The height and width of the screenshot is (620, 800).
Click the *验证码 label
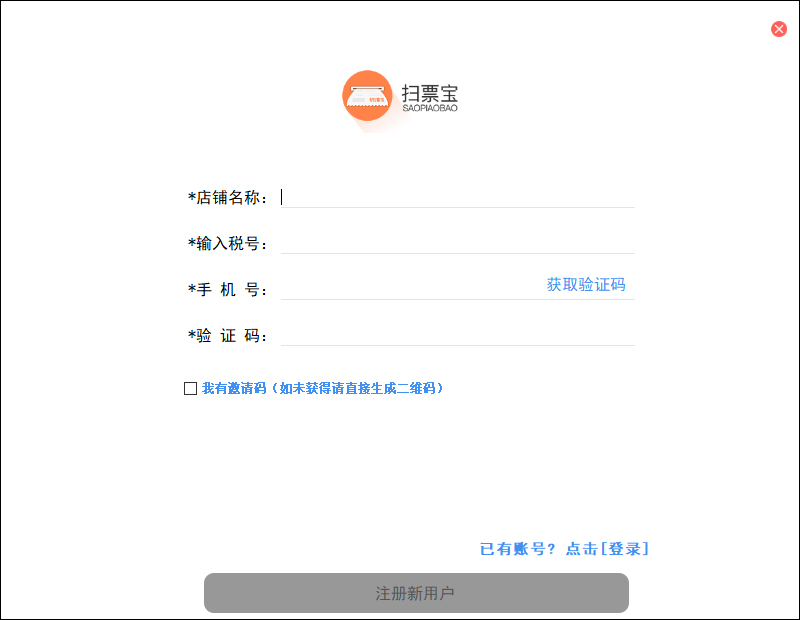[x=228, y=335]
